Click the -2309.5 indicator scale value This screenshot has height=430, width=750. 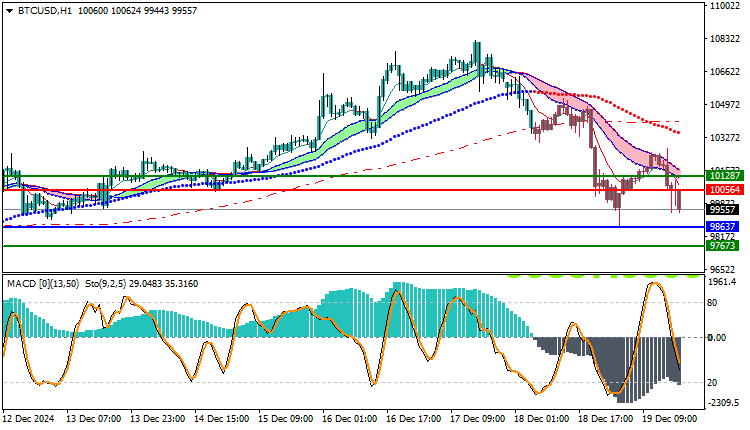pyautogui.click(x=723, y=402)
